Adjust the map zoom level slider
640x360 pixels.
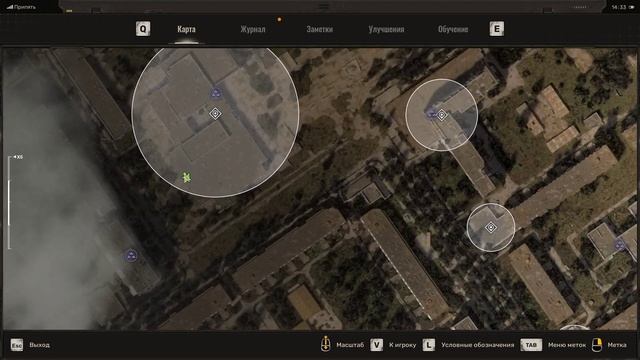pos(9,202)
